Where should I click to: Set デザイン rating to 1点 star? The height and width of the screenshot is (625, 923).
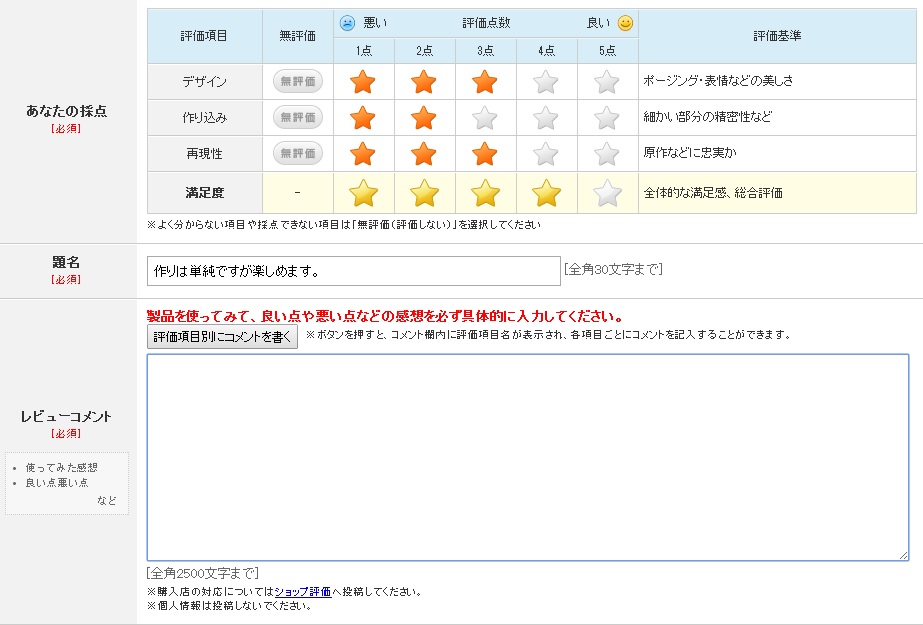pyautogui.click(x=363, y=82)
